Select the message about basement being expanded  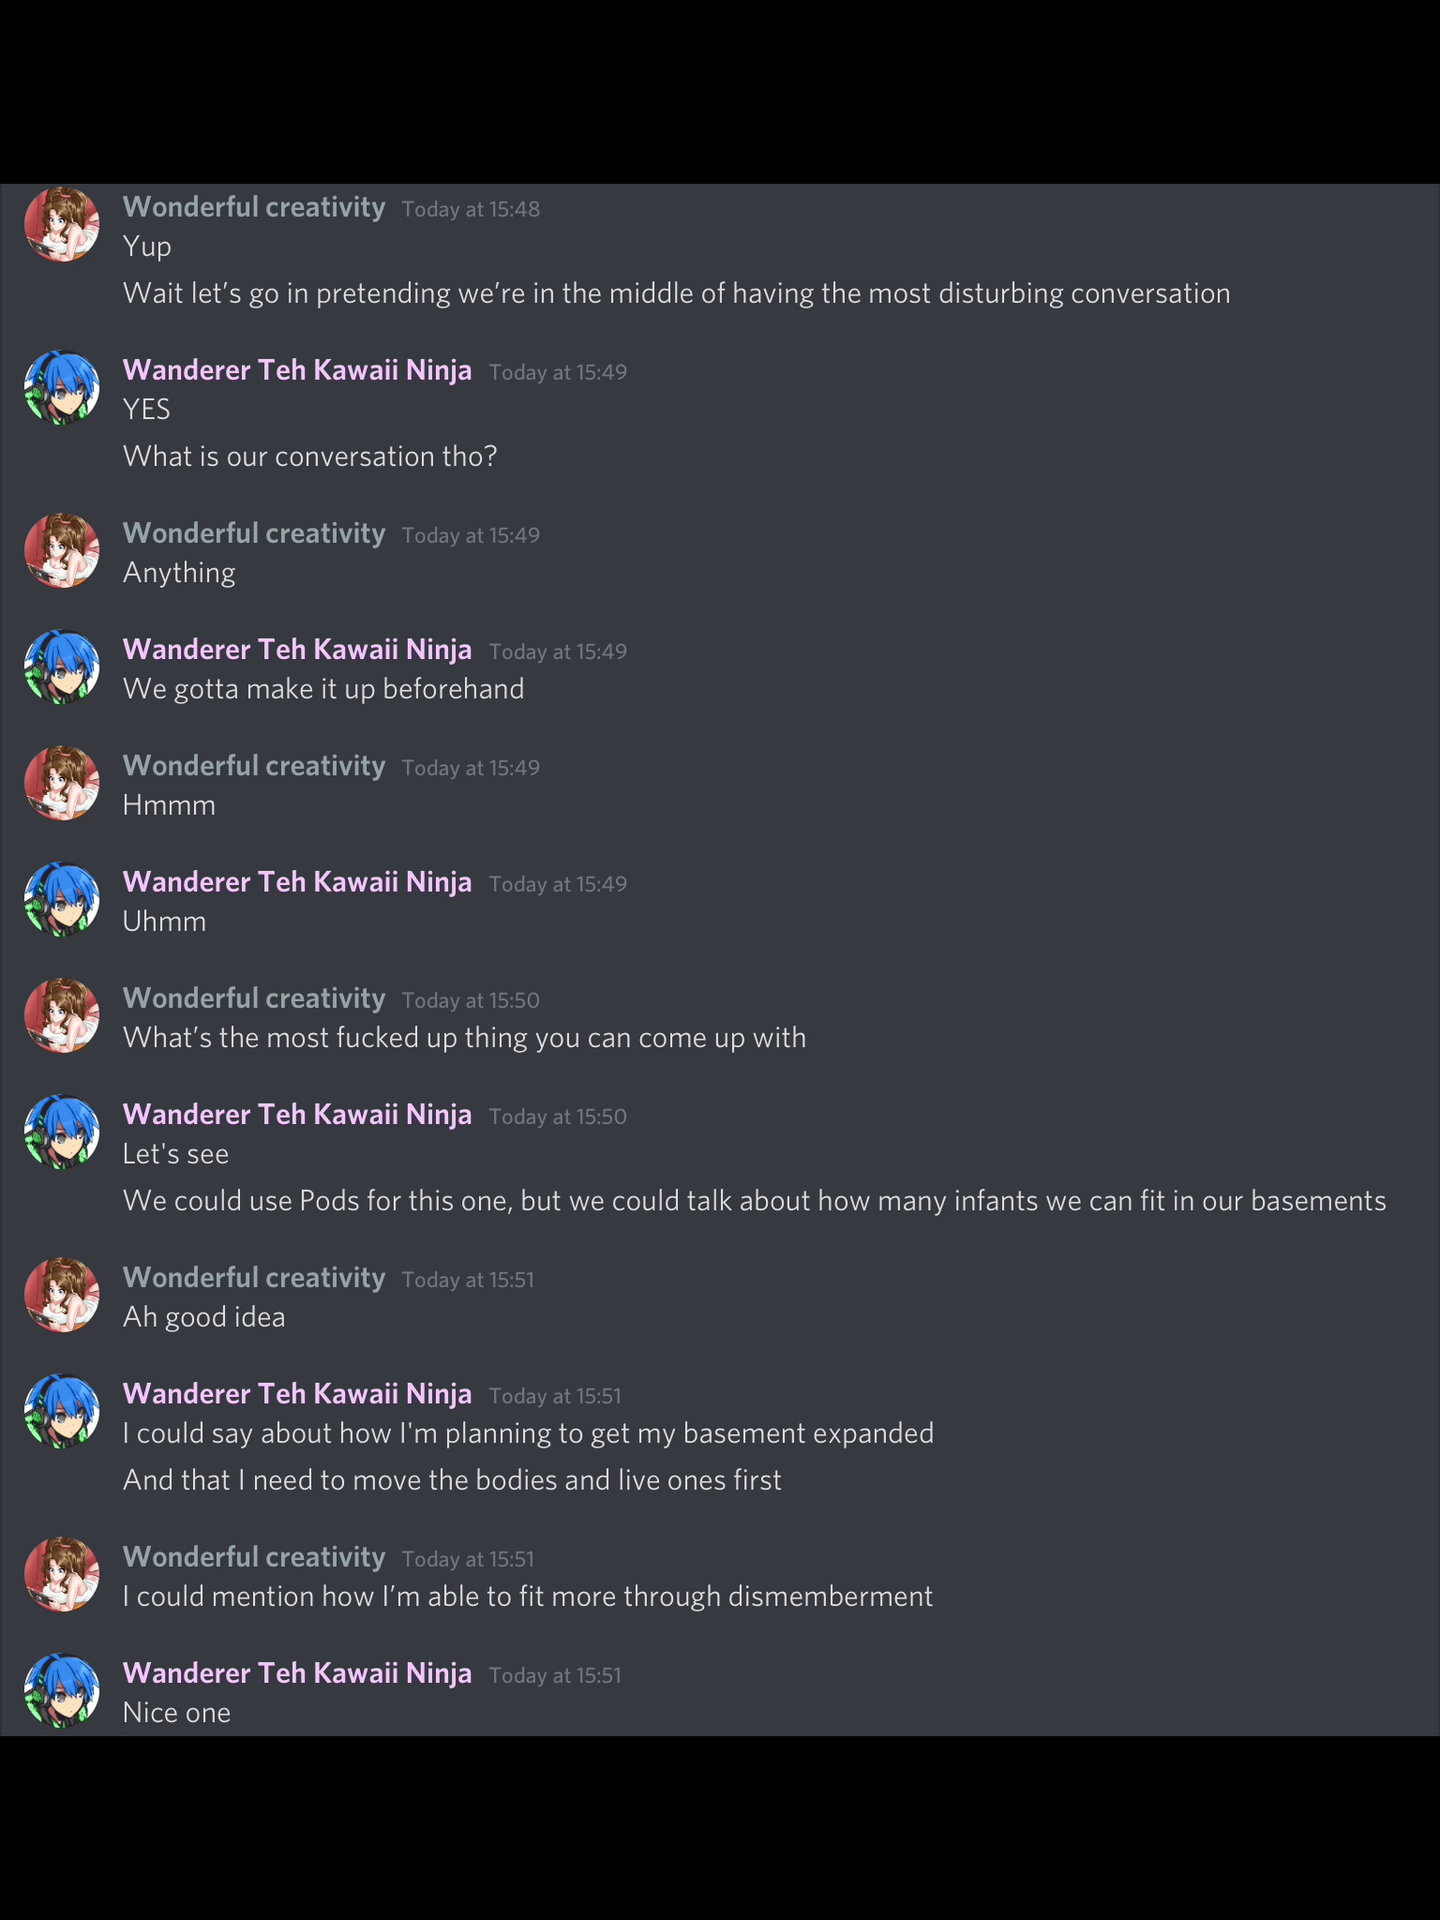click(528, 1433)
